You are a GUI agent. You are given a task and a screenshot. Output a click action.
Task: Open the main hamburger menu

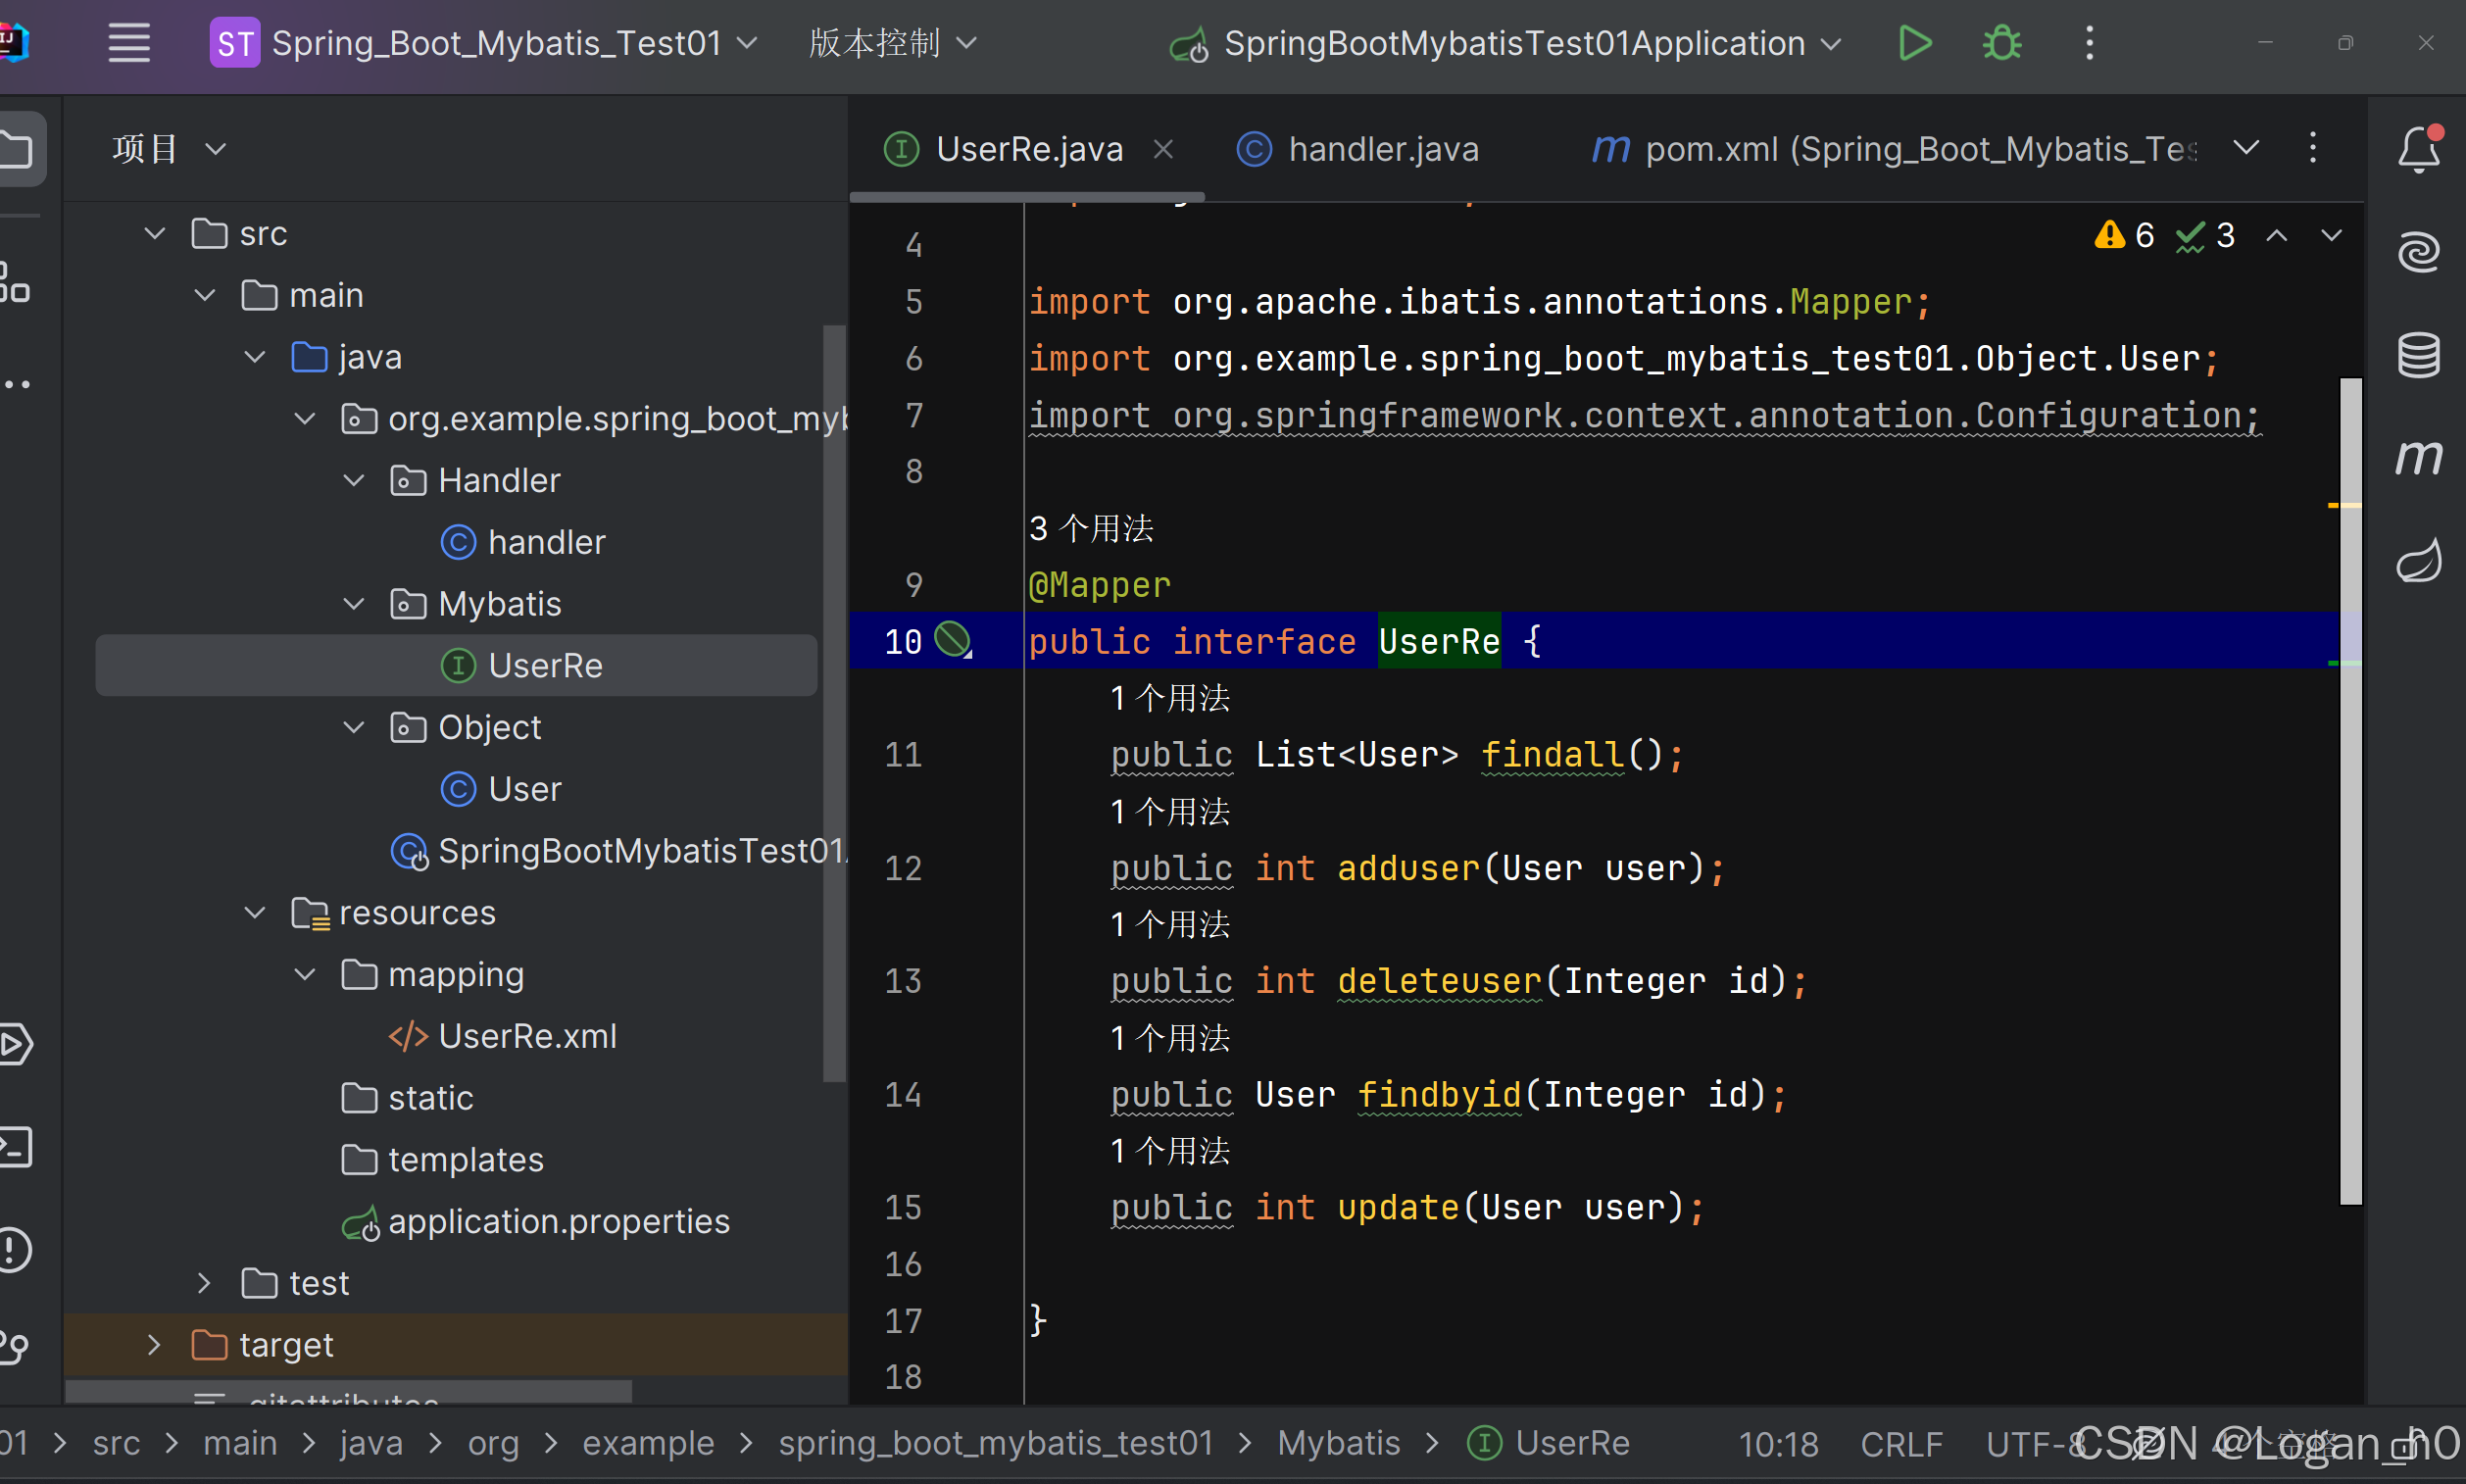pyautogui.click(x=128, y=42)
